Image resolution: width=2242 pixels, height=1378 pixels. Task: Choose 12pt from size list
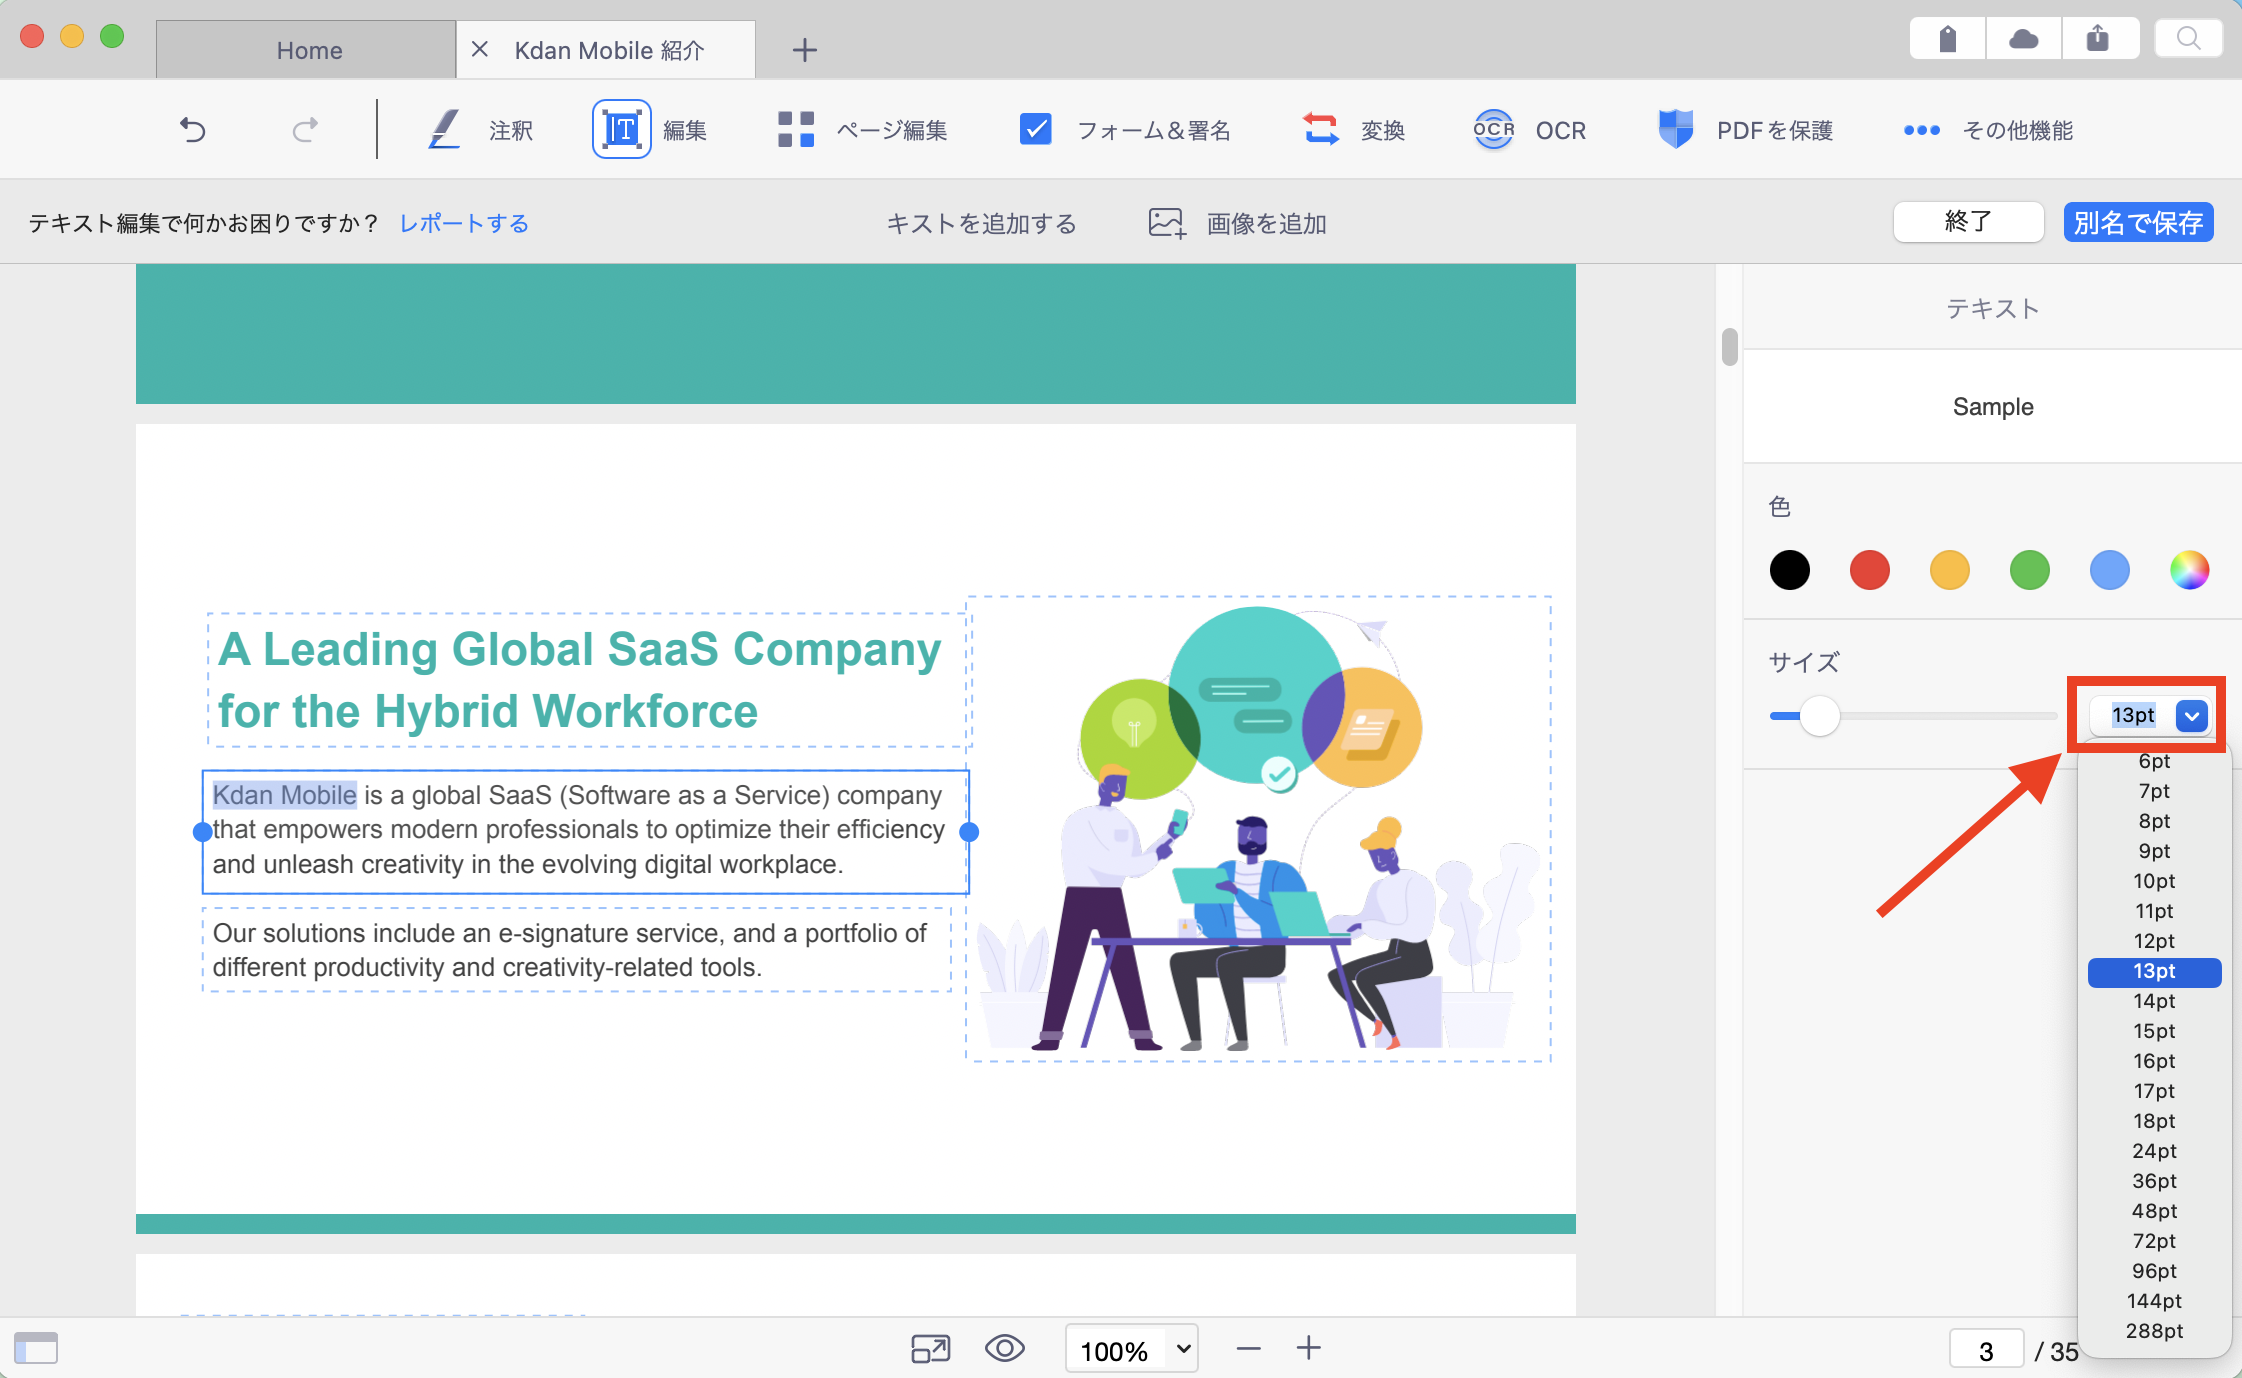[2154, 941]
